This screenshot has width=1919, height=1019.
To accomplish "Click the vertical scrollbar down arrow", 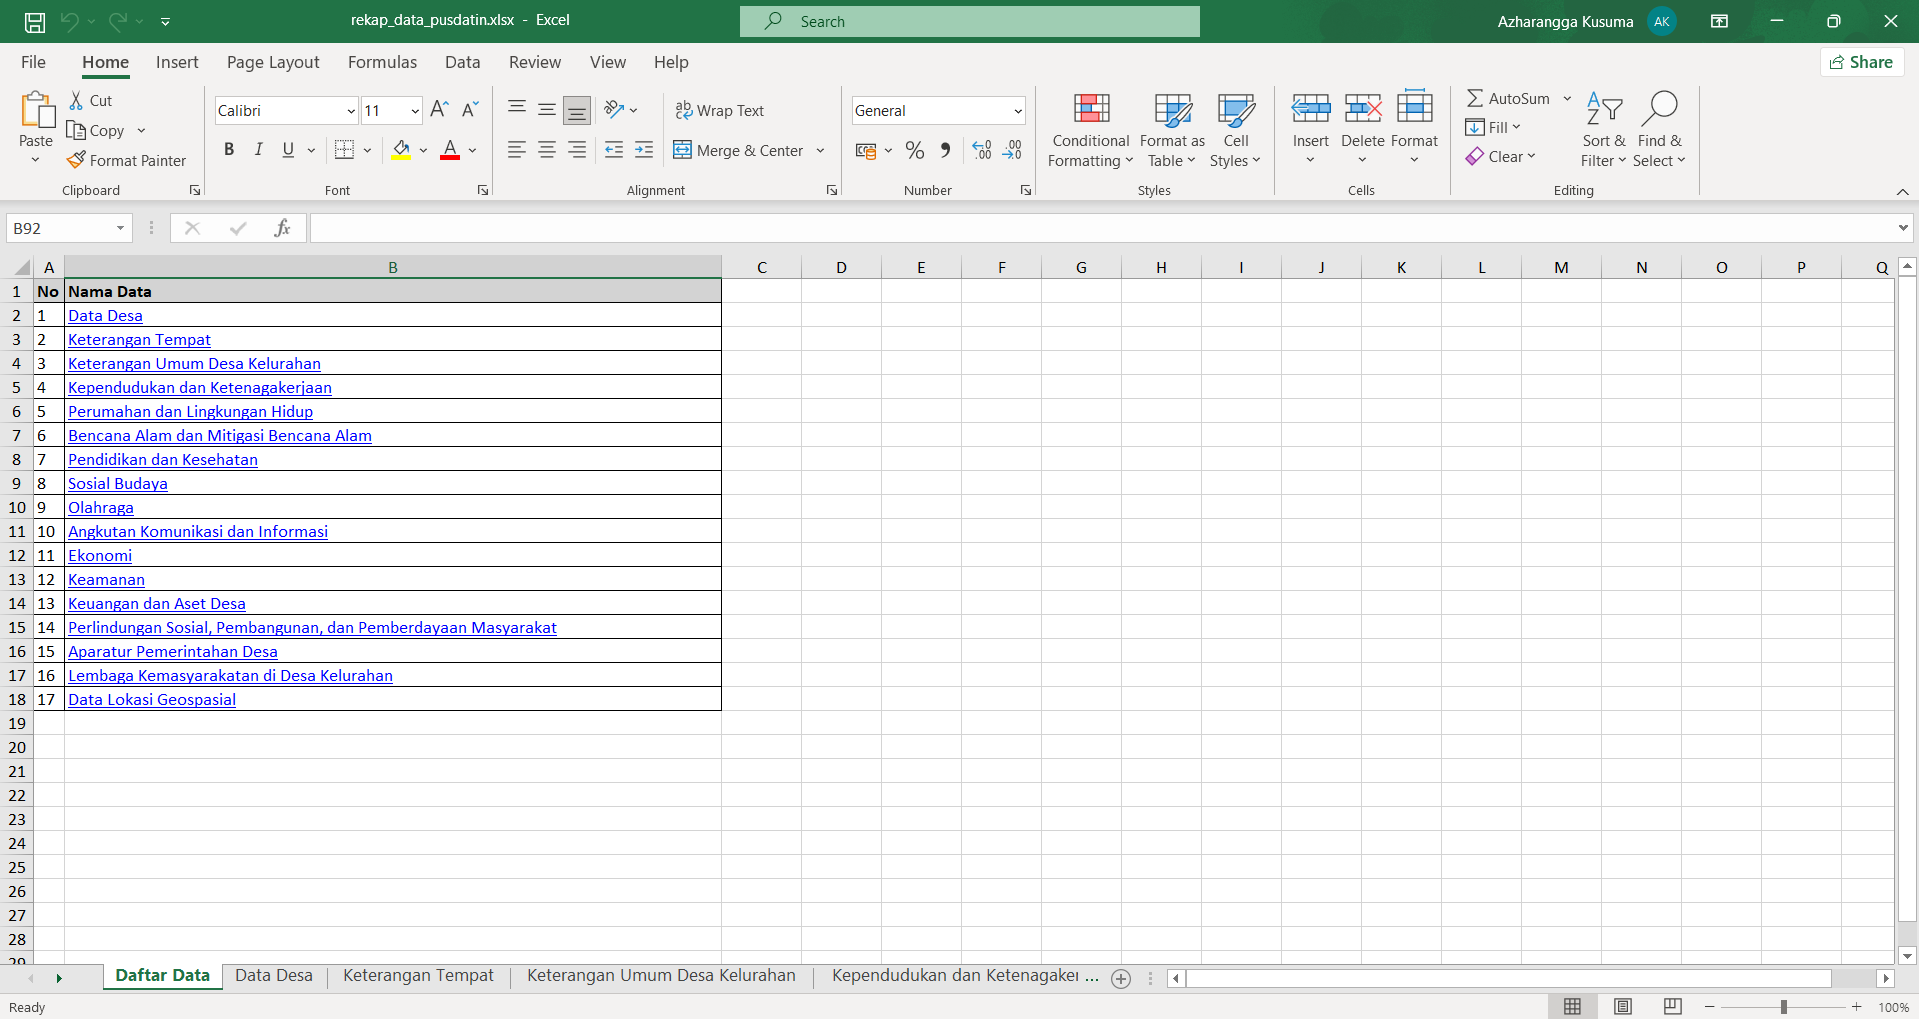I will 1907,955.
